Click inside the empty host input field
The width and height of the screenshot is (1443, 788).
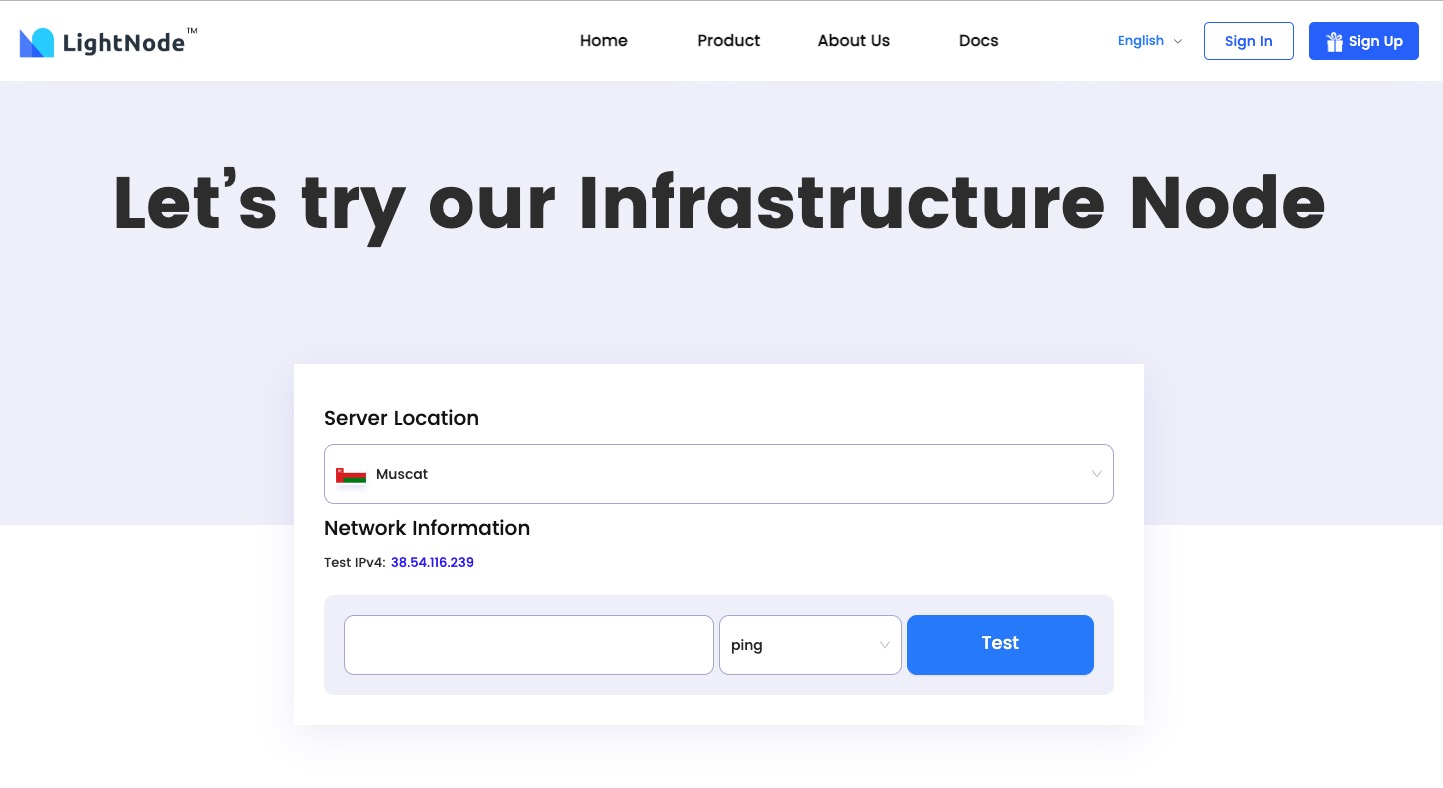(x=529, y=645)
